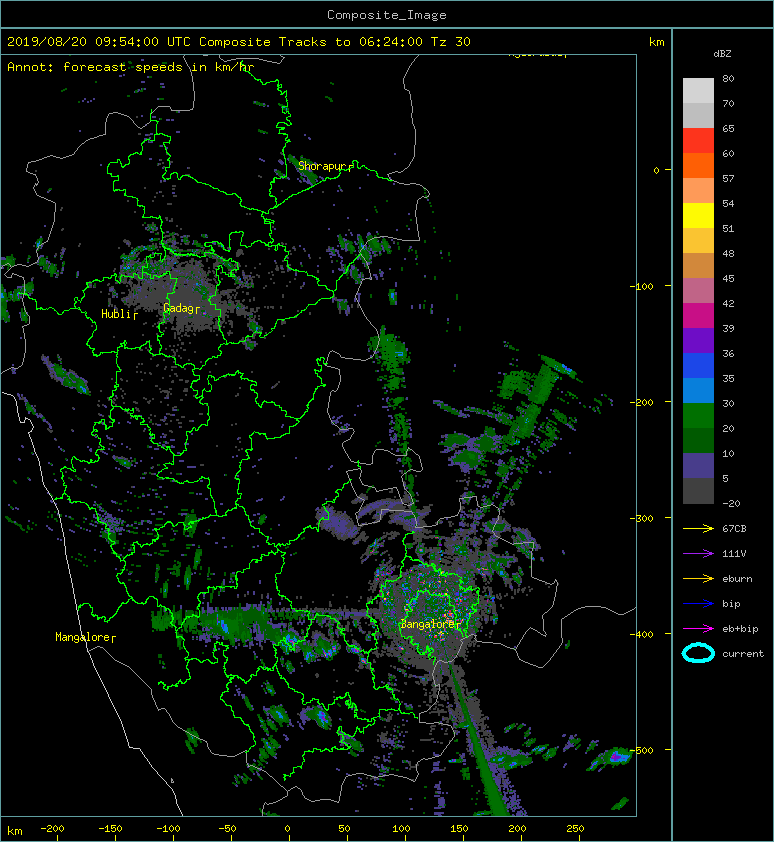Click the 'Annot: forecast speeds in km/hr' text

131,67
